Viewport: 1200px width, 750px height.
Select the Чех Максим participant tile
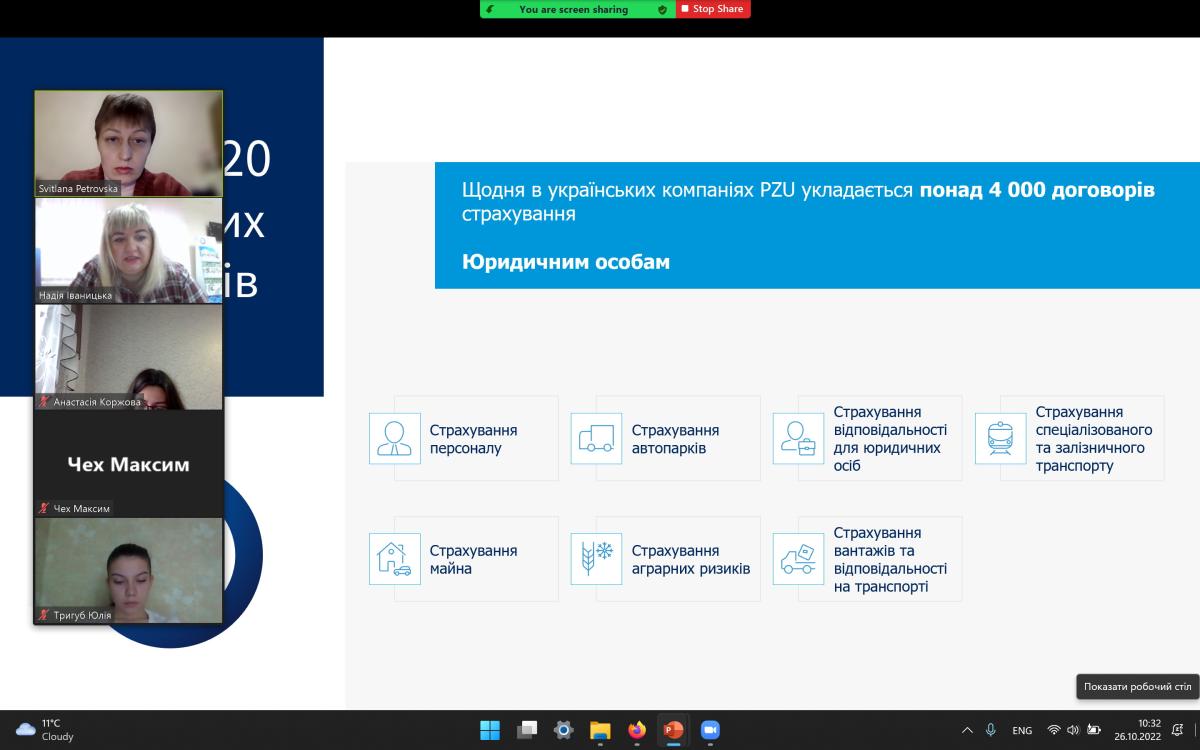tap(128, 464)
